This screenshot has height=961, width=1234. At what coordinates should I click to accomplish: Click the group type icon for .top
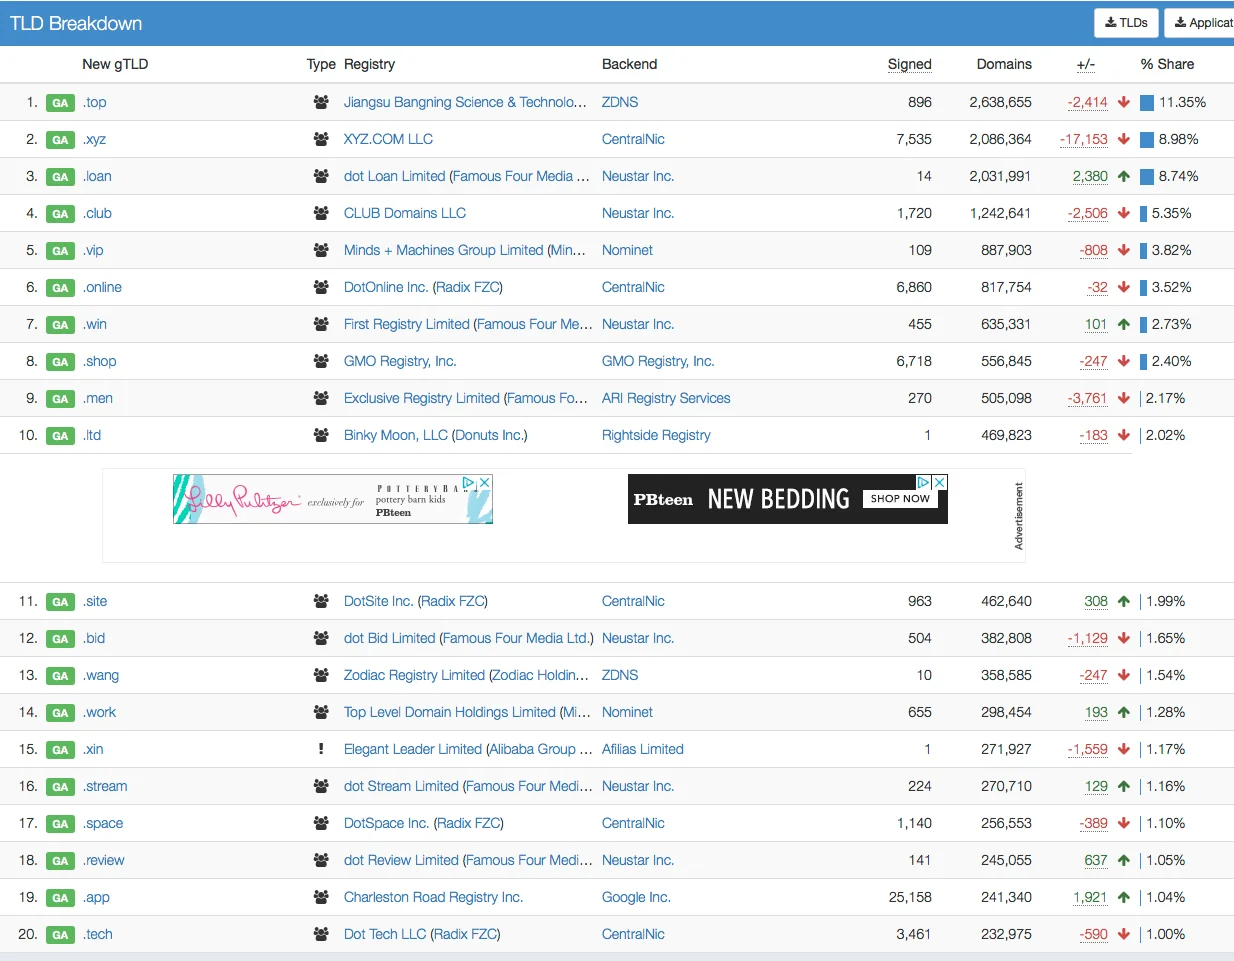[x=321, y=102]
